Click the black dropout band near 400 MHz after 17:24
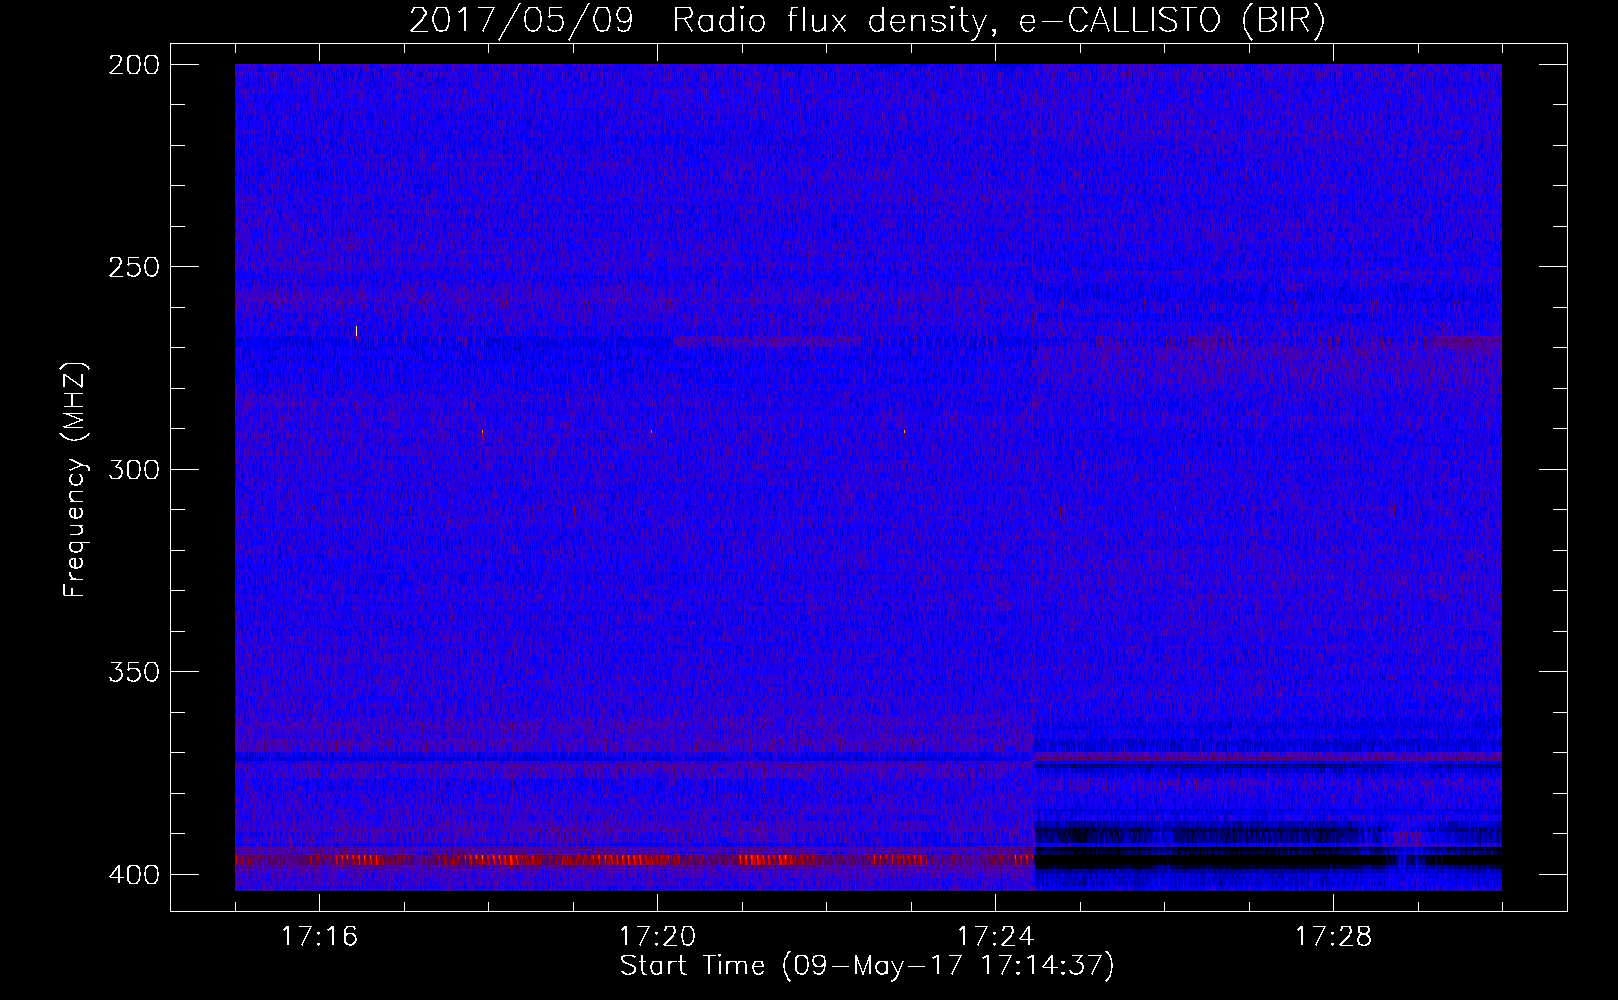1618x1000 pixels. [1267, 860]
